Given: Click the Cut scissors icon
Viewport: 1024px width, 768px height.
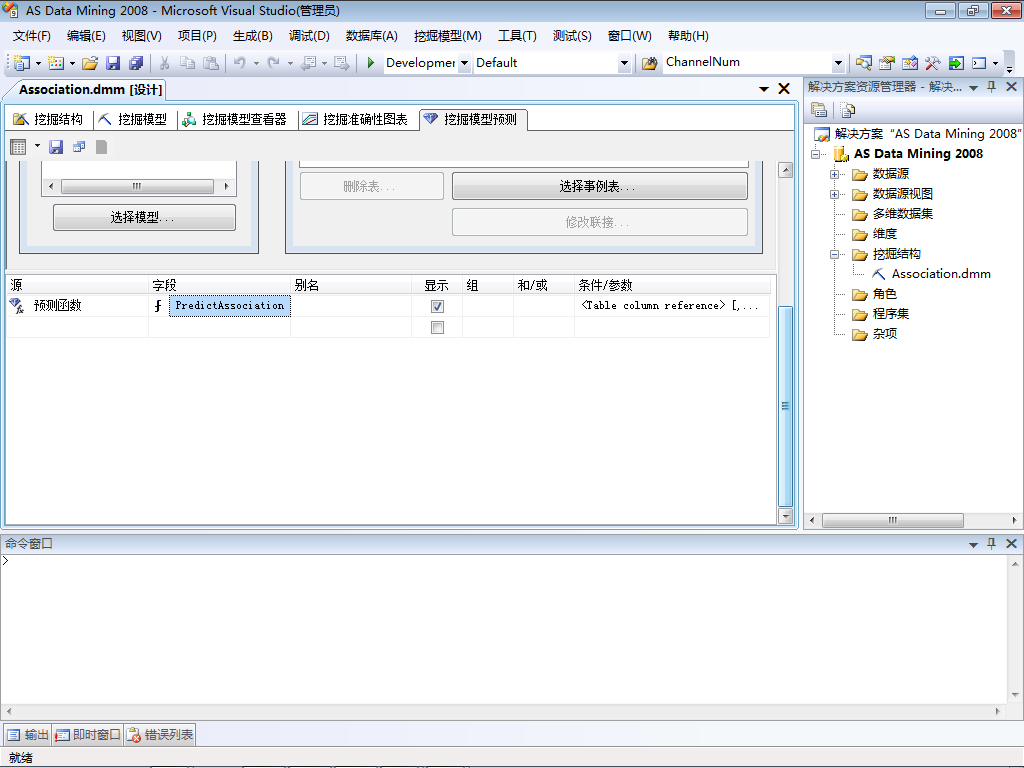Looking at the screenshot, I should (x=165, y=63).
